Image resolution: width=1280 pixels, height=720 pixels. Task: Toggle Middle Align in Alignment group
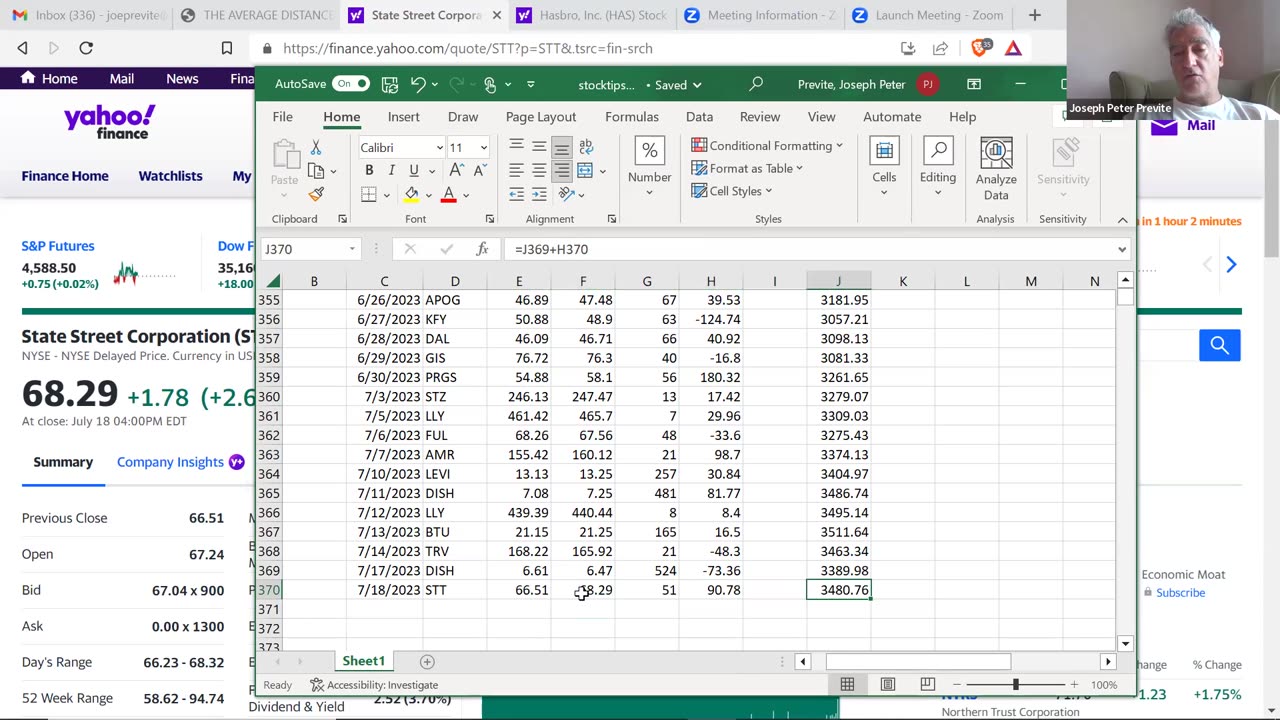pyautogui.click(x=539, y=147)
